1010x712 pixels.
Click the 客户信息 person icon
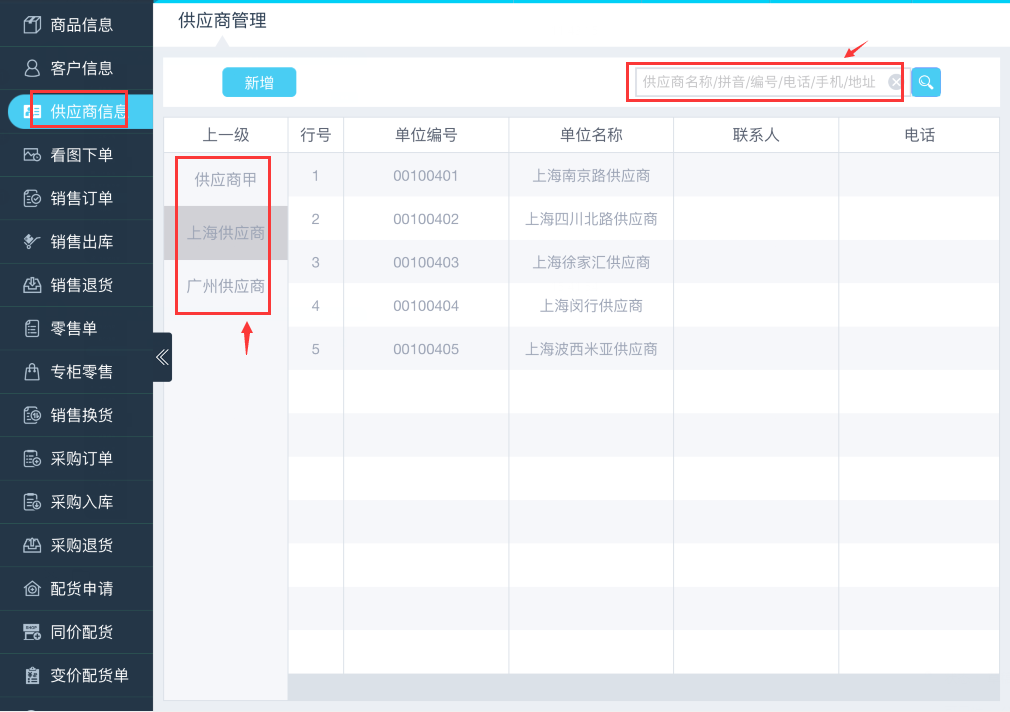32,68
